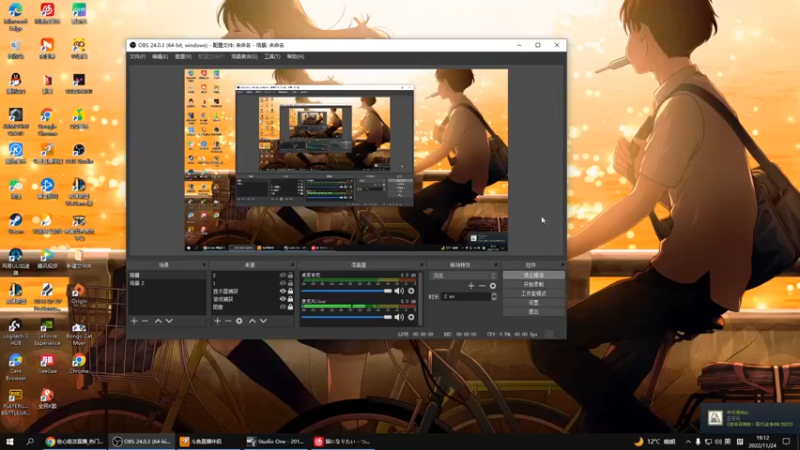
Task: Open Steam desktop icon
Action: pyautogui.click(x=15, y=223)
